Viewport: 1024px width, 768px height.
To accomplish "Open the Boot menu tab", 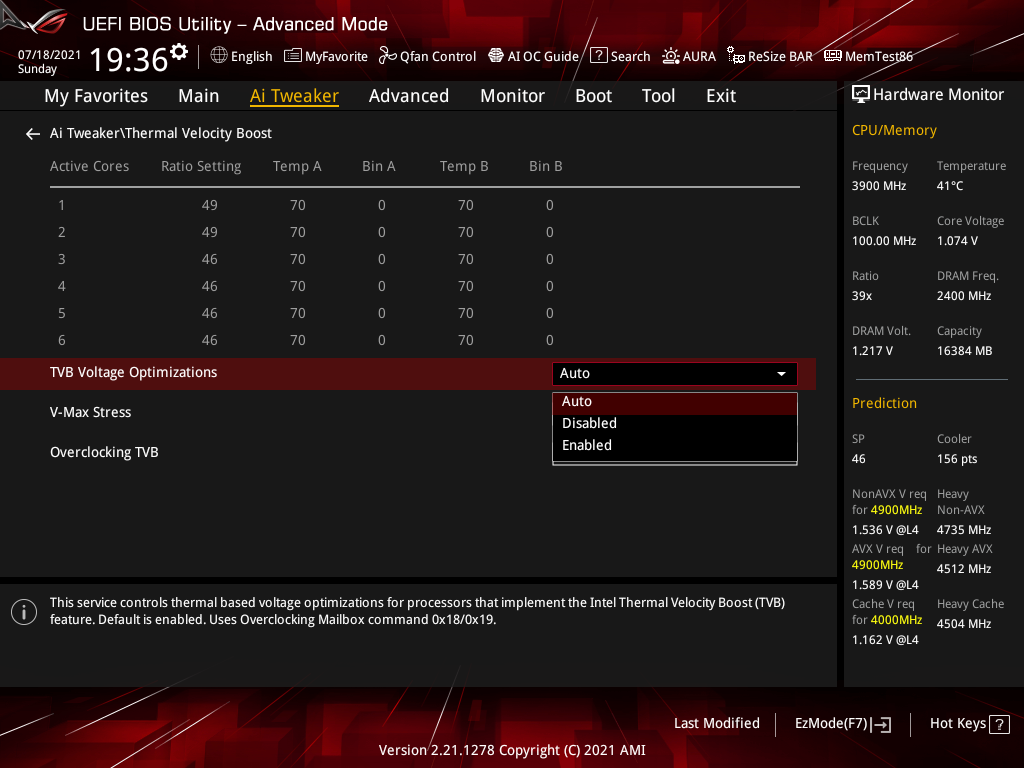I will tap(593, 95).
